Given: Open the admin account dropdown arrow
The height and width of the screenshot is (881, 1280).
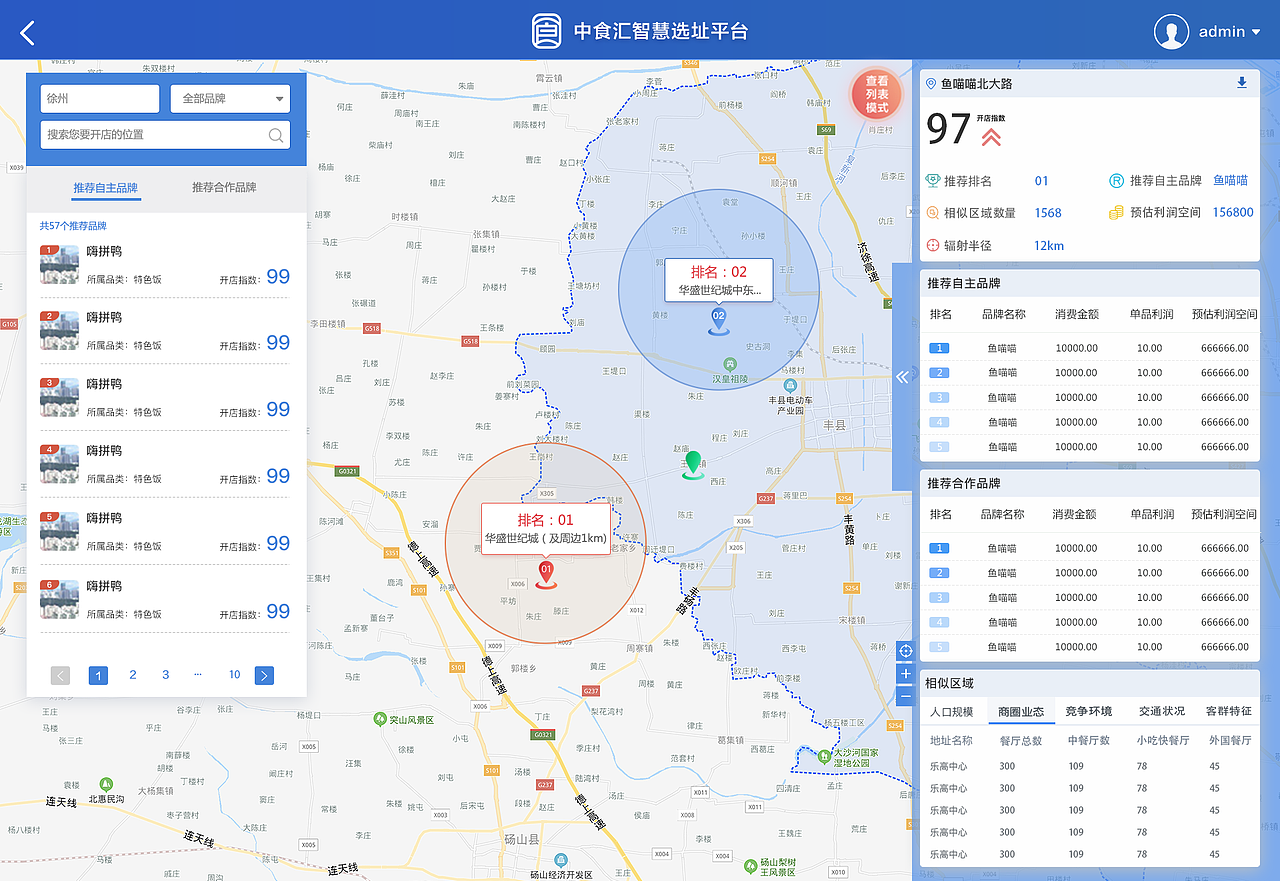Looking at the screenshot, I should pos(1256,32).
